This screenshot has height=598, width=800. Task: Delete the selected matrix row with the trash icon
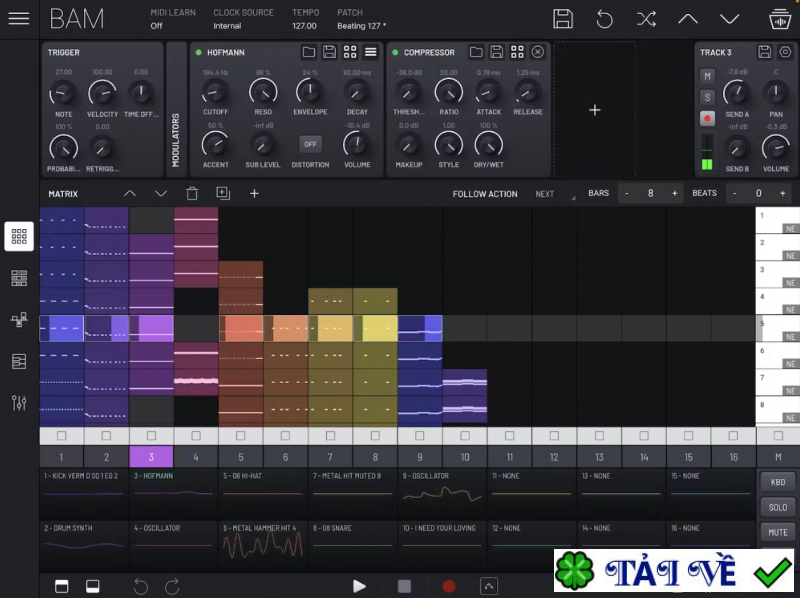tap(192, 193)
